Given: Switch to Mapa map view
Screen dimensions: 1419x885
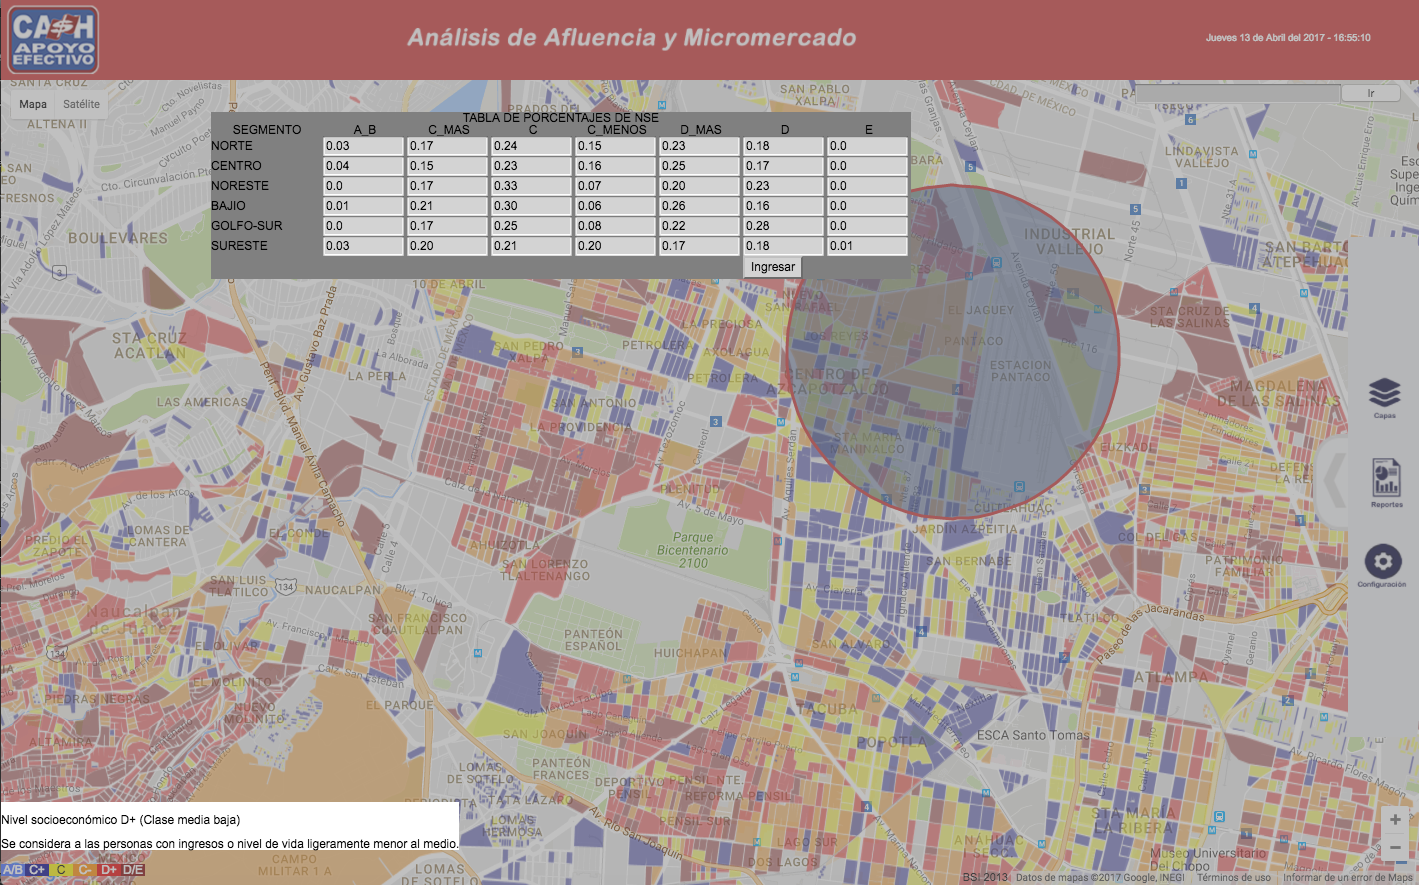Looking at the screenshot, I should (x=33, y=104).
